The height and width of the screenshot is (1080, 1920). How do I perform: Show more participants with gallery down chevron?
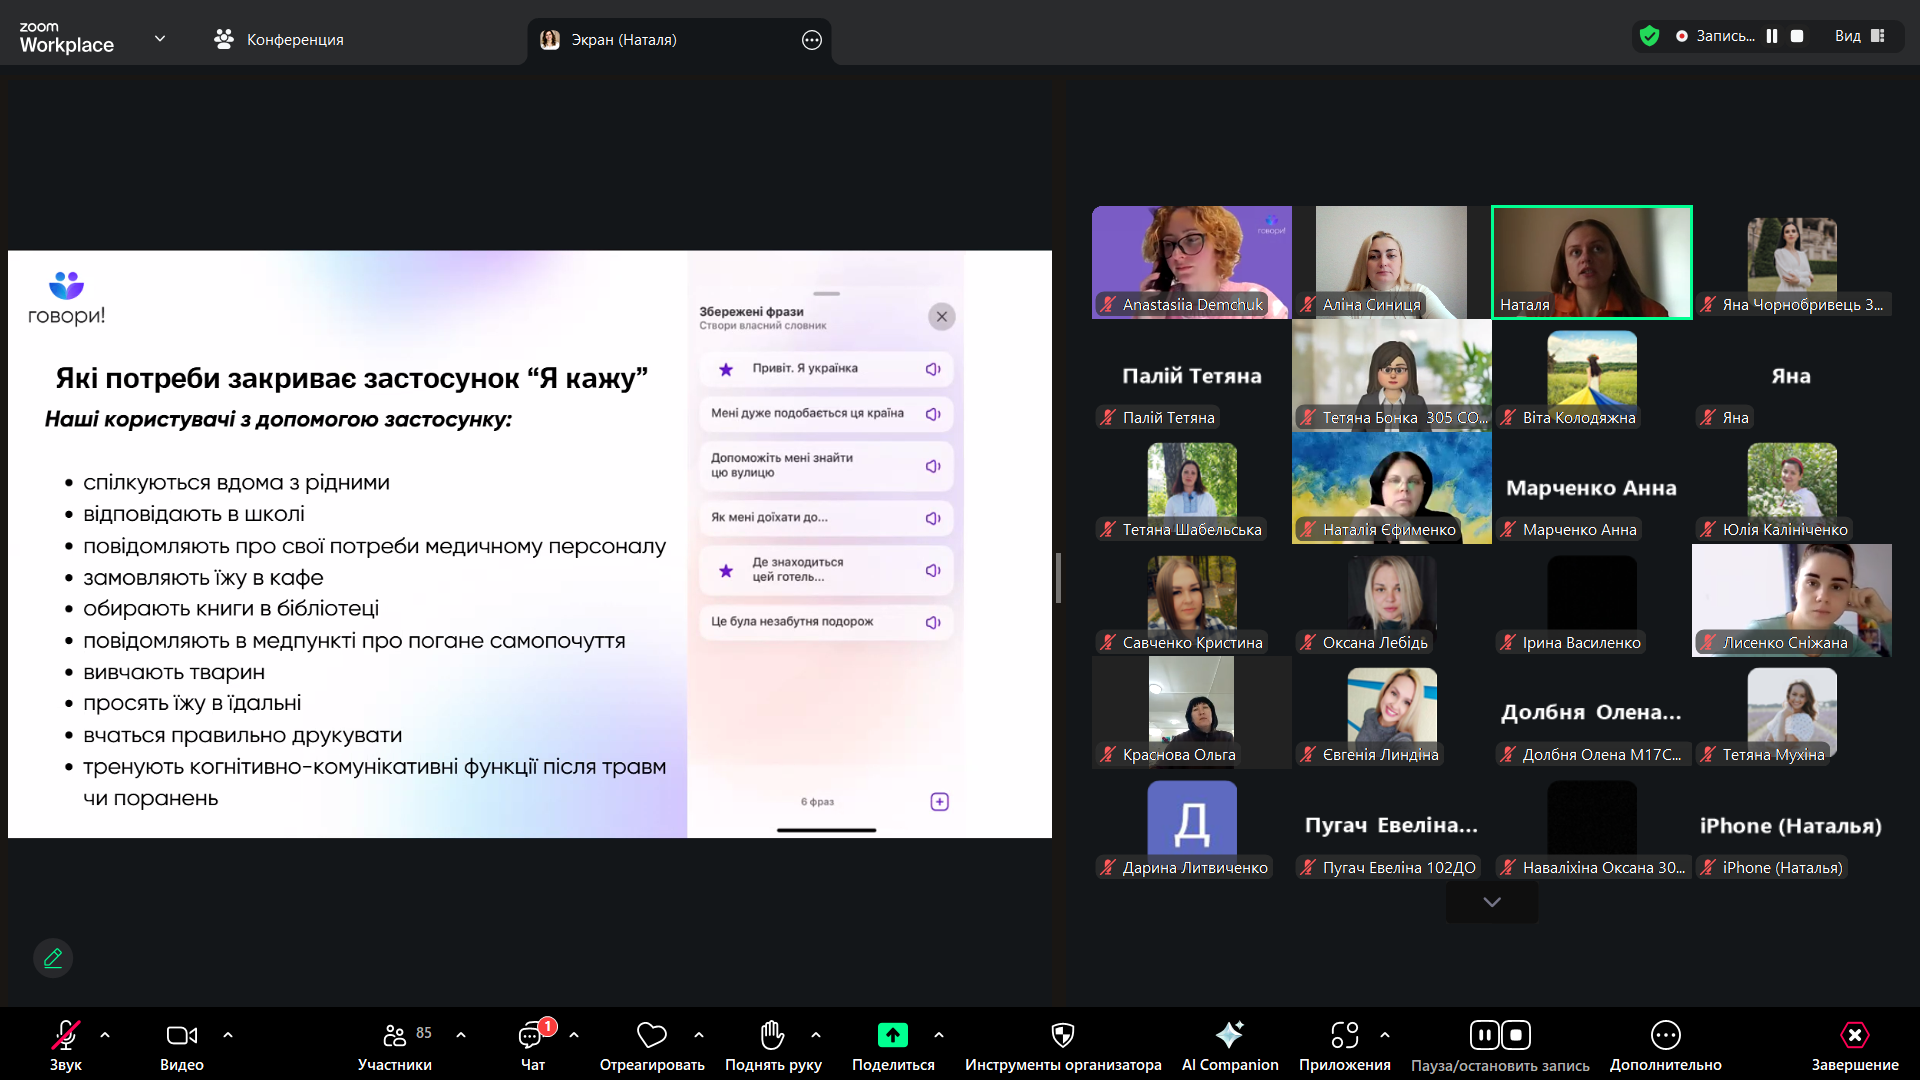point(1492,902)
